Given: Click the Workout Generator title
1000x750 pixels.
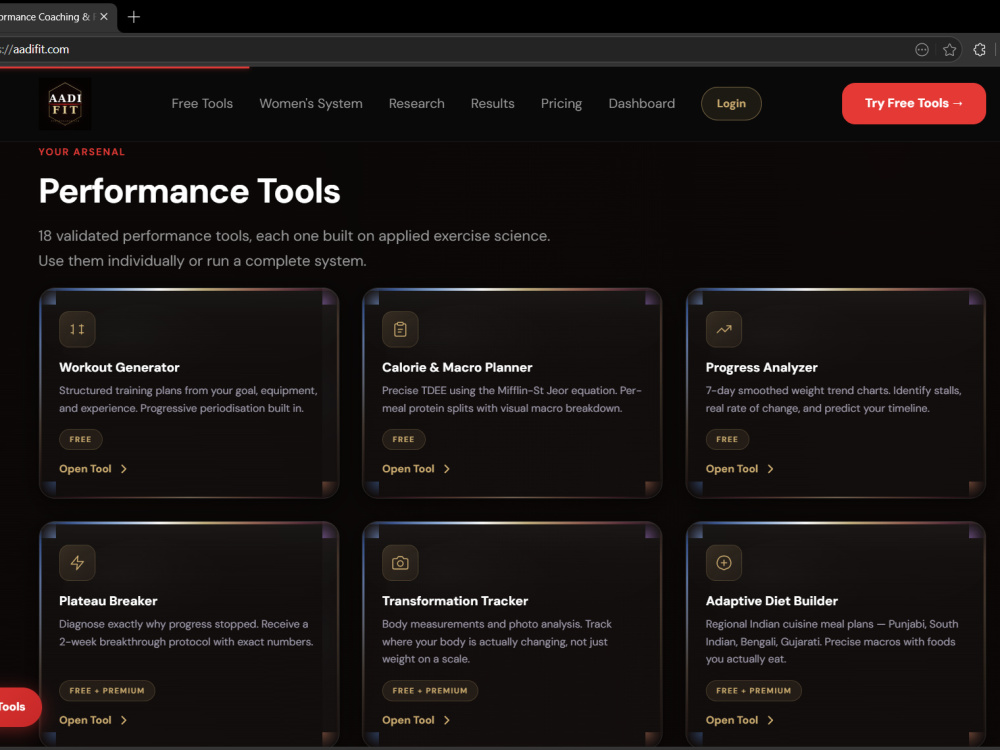Looking at the screenshot, I should coord(119,367).
